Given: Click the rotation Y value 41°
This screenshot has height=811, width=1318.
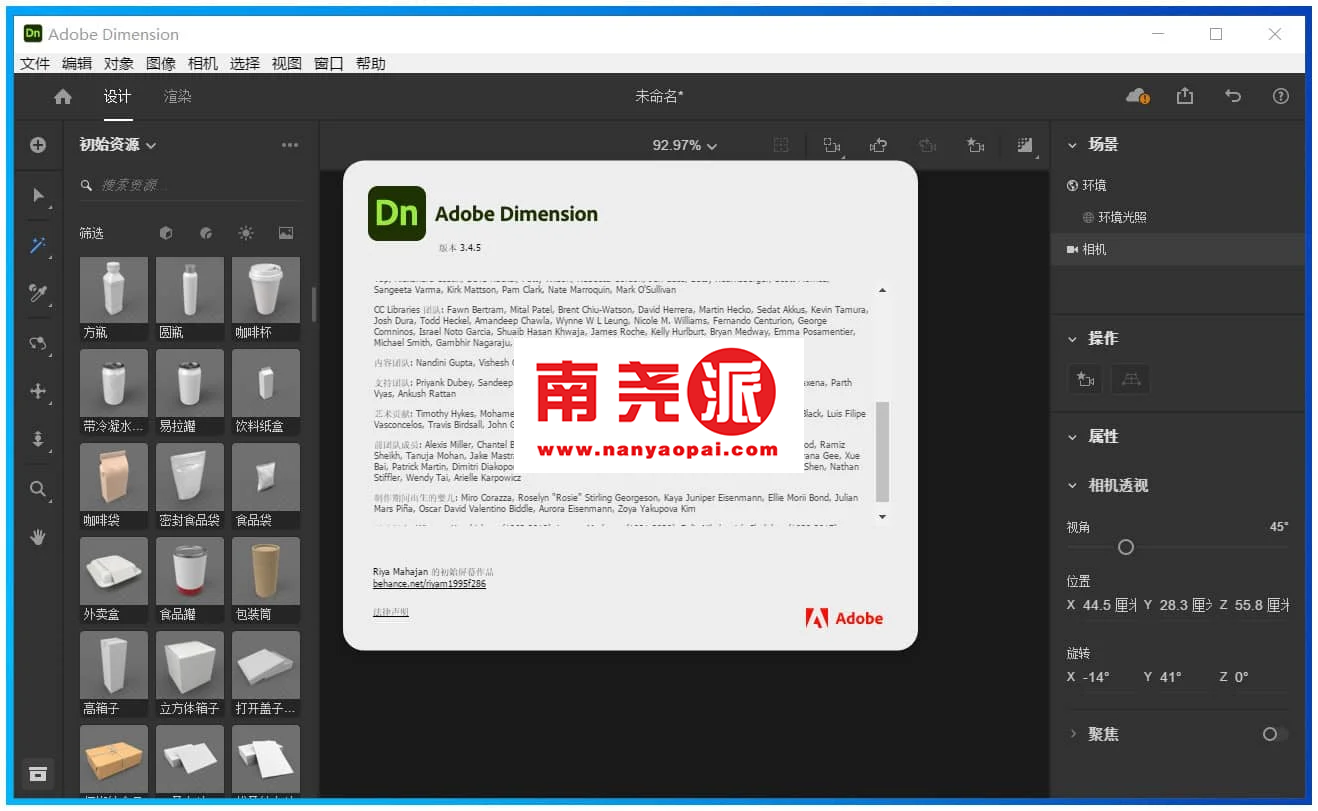Looking at the screenshot, I should coord(1171,677).
